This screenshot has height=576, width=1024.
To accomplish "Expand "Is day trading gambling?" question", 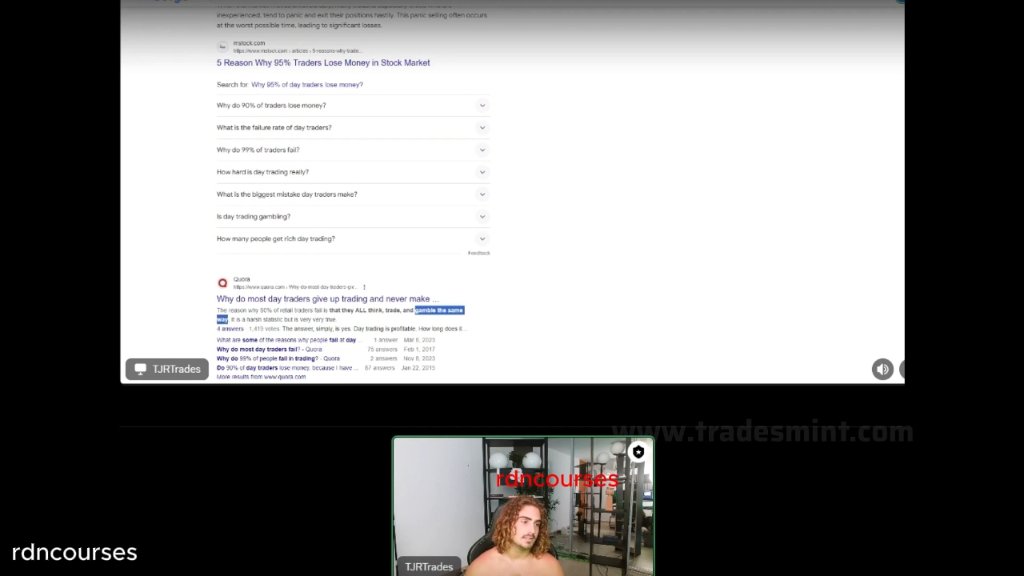I will point(353,216).
